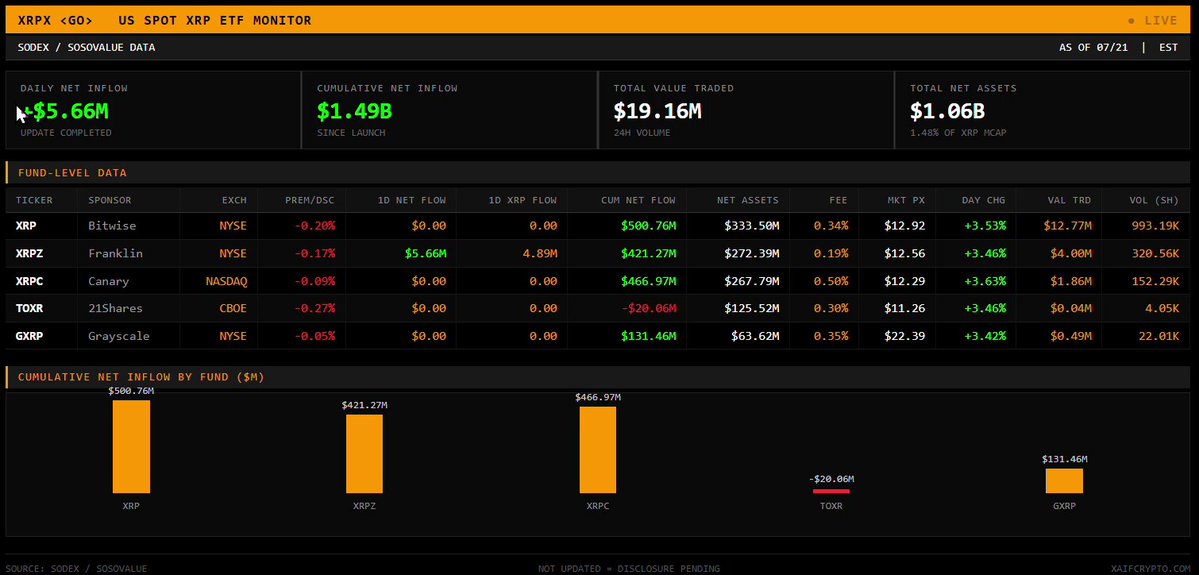Sort by the MKT PX column header

pyautogui.click(x=906, y=200)
